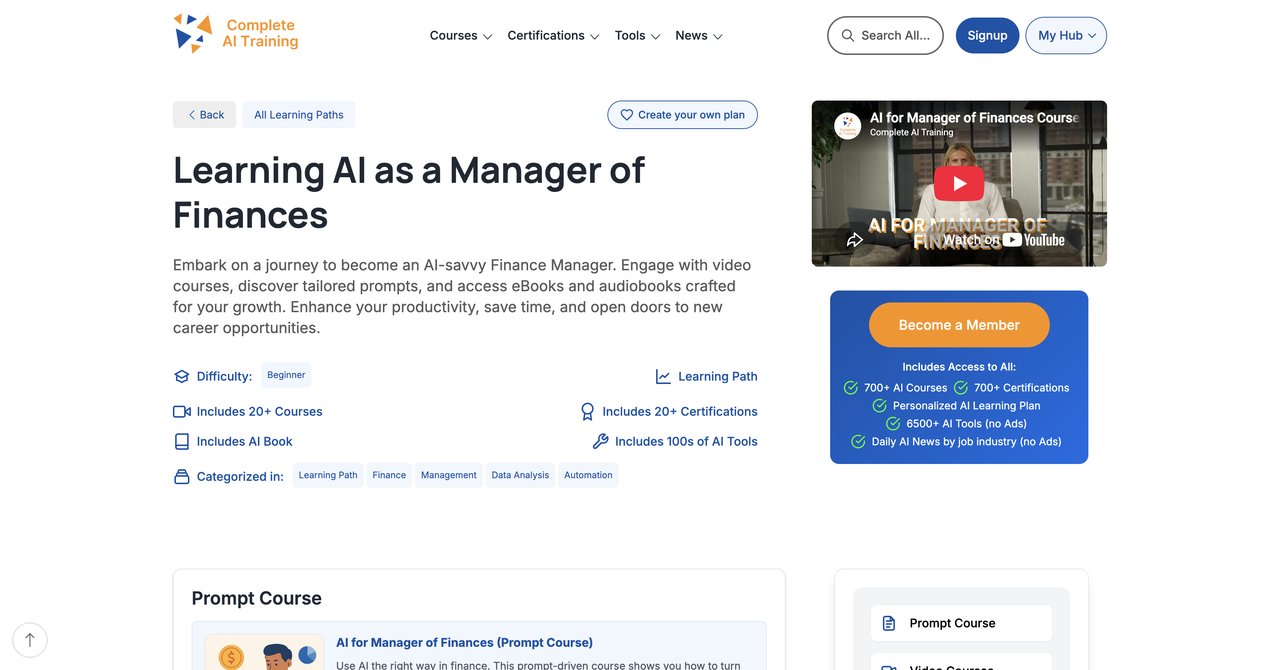
Task: Click the certification ribbon icon
Action: [x=588, y=412]
